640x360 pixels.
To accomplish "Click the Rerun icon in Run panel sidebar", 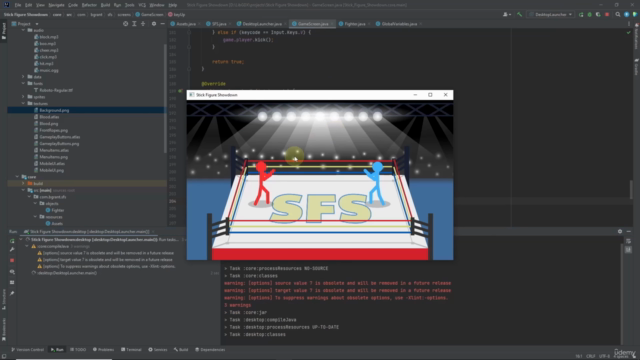I will pyautogui.click(x=12, y=241).
